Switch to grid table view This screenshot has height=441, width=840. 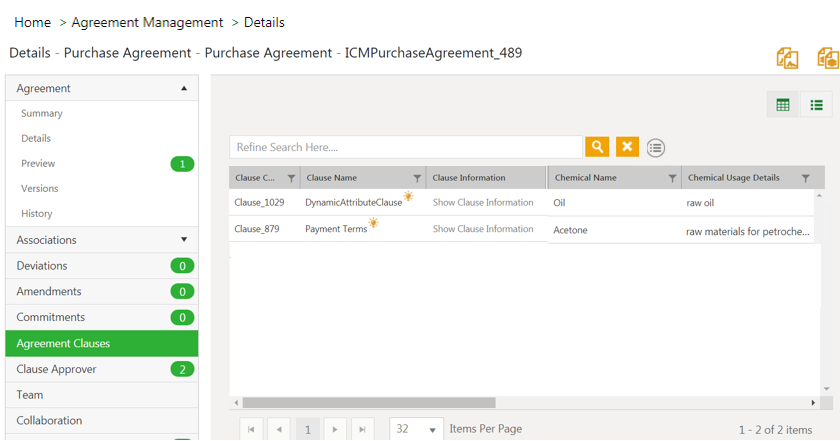783,105
